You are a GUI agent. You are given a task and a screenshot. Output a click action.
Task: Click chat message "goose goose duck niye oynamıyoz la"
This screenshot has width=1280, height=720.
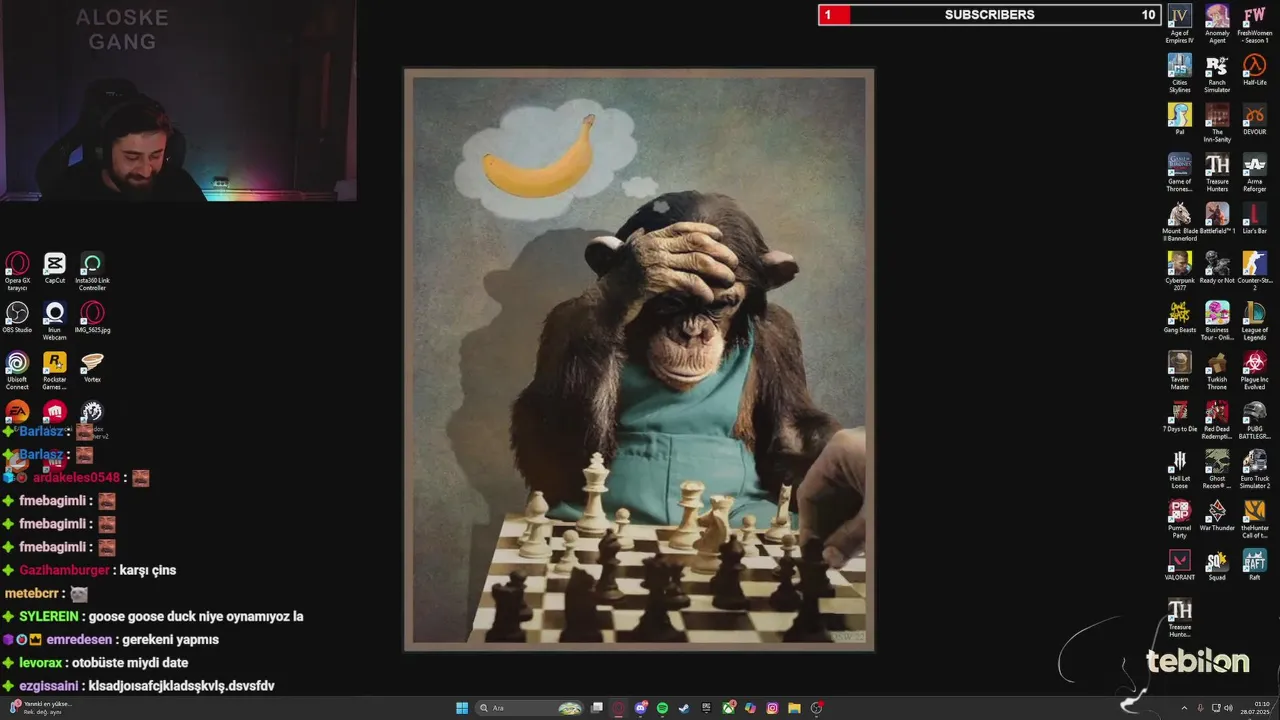pos(195,617)
